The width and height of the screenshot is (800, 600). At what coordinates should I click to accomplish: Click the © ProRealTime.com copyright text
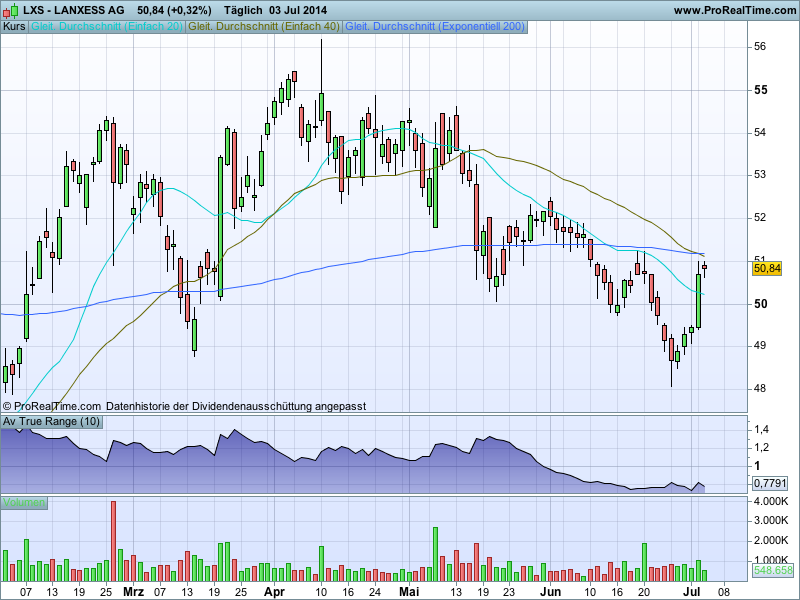[52, 407]
